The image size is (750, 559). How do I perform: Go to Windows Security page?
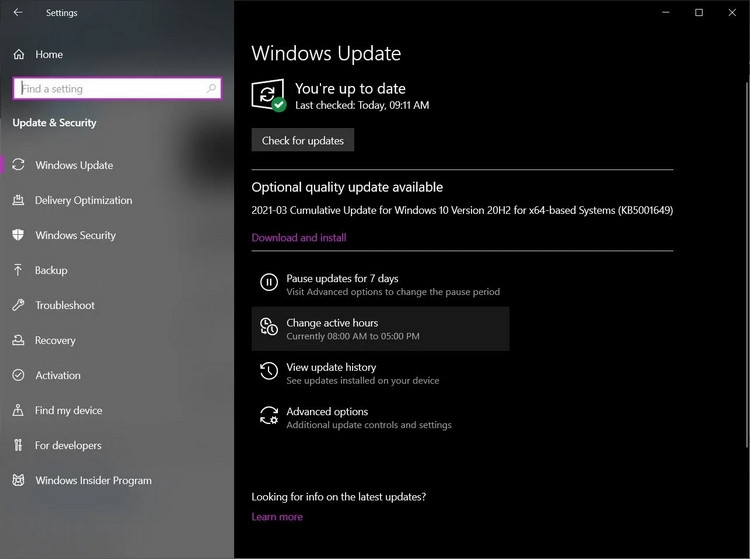pos(76,235)
